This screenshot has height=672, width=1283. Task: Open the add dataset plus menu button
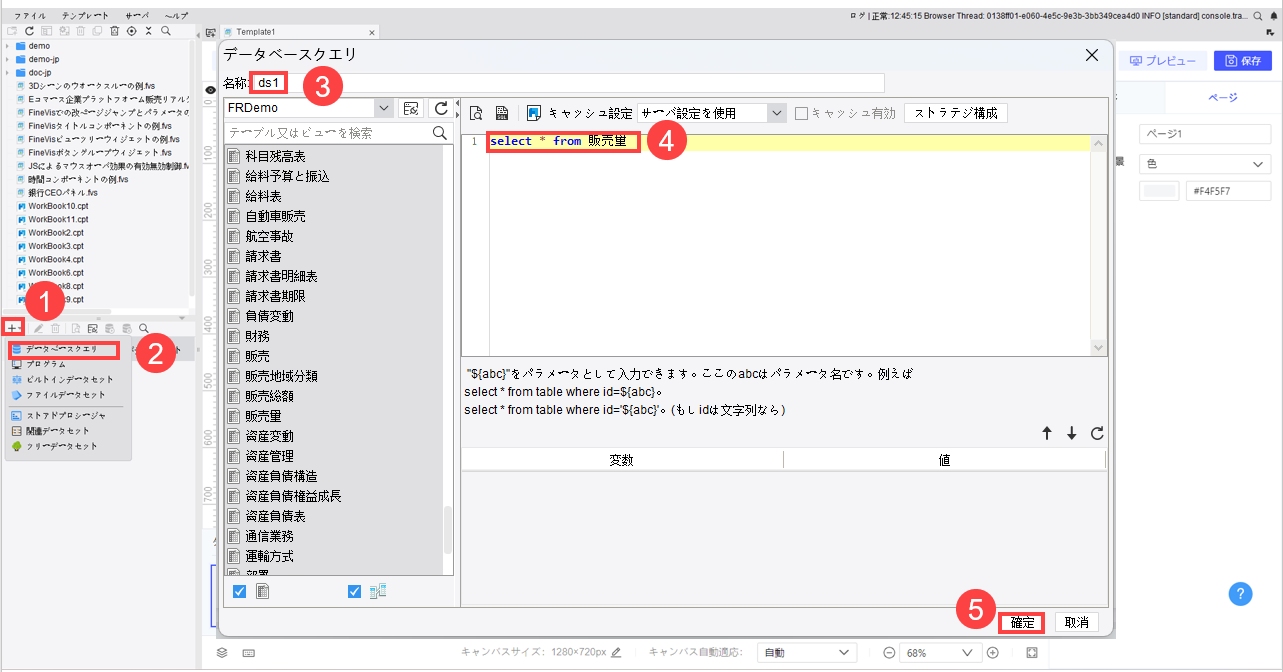click(x=13, y=328)
